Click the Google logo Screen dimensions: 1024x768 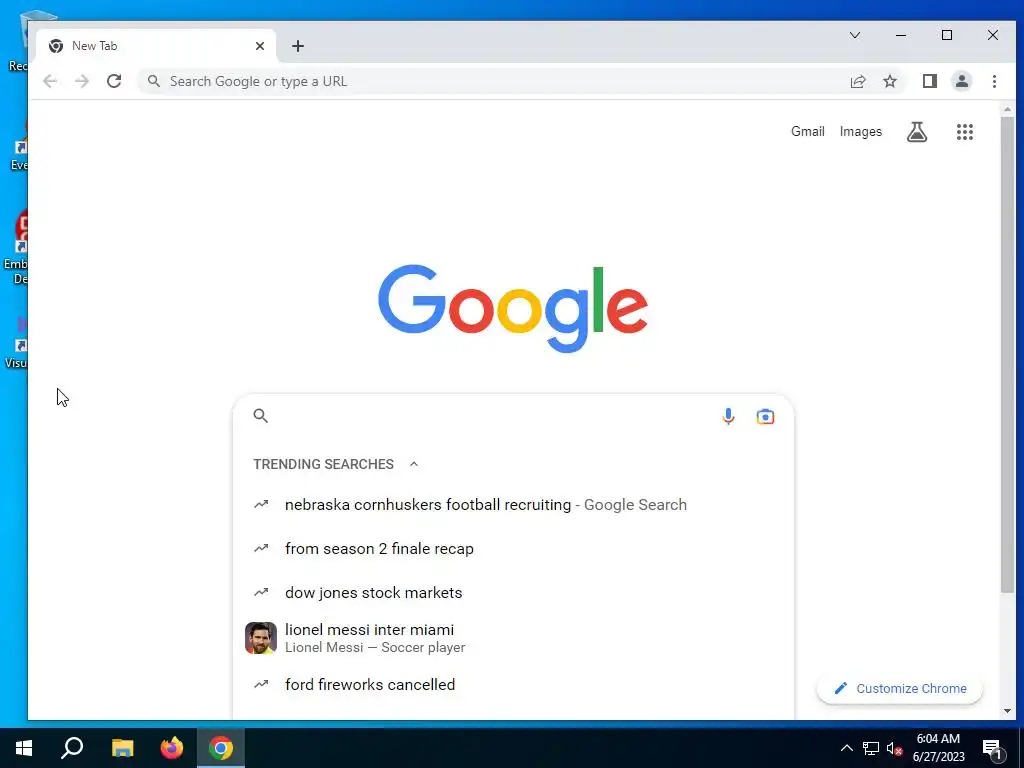coord(513,308)
